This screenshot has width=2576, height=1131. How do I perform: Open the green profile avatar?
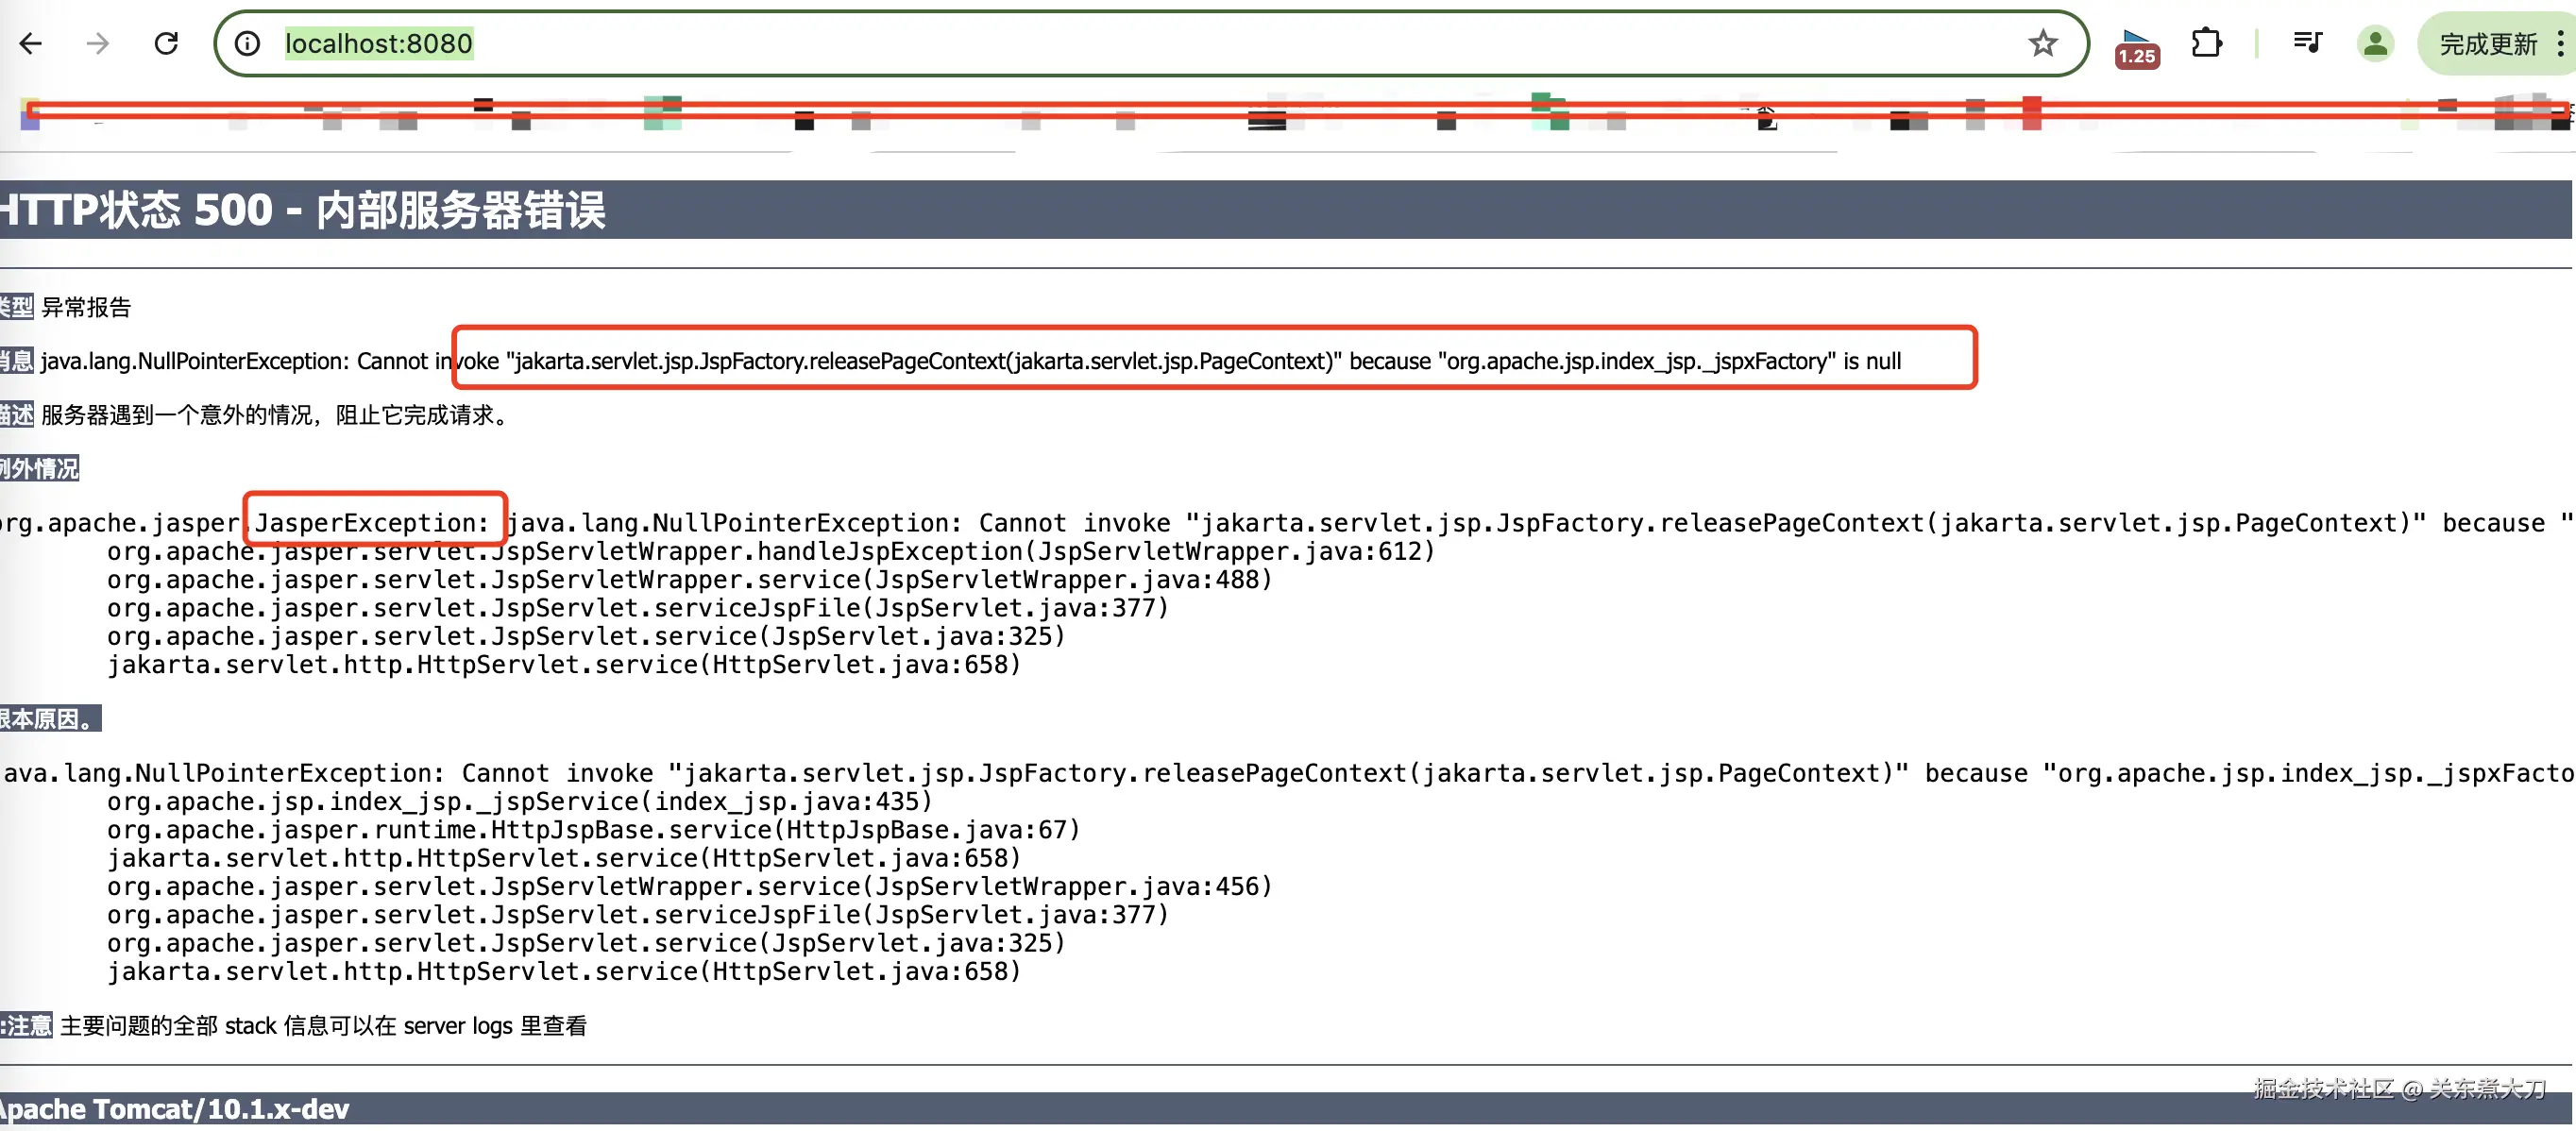(2375, 43)
